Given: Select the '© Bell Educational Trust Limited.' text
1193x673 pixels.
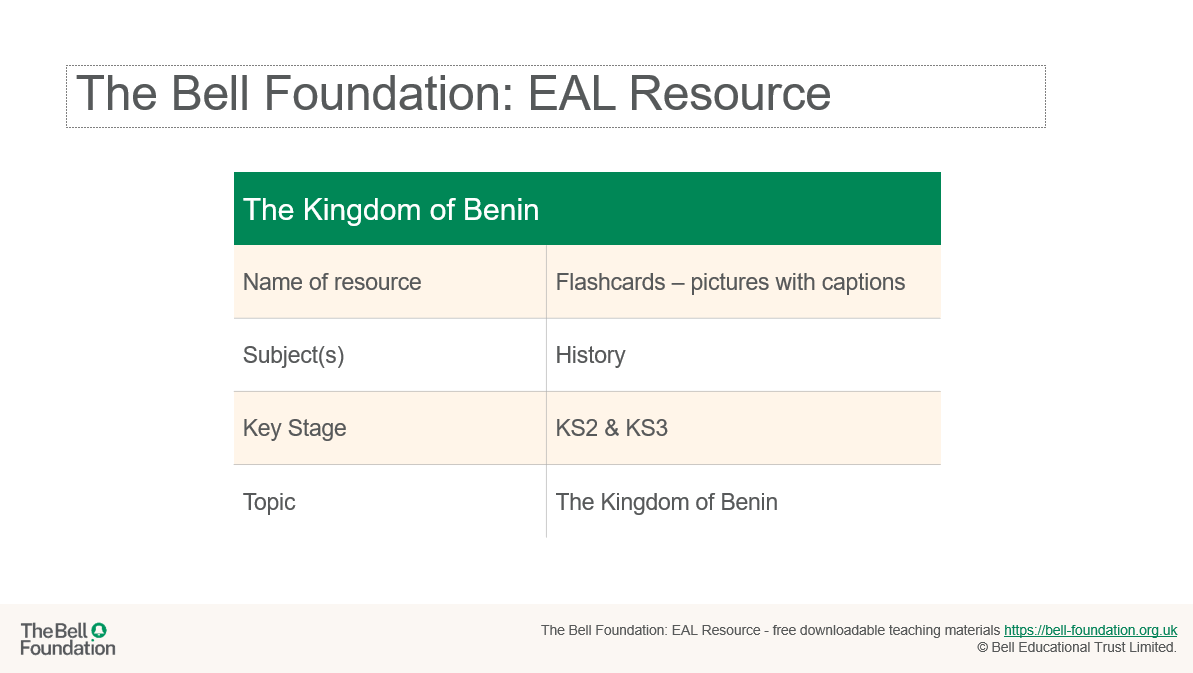Looking at the screenshot, I should pyautogui.click(x=1077, y=648).
